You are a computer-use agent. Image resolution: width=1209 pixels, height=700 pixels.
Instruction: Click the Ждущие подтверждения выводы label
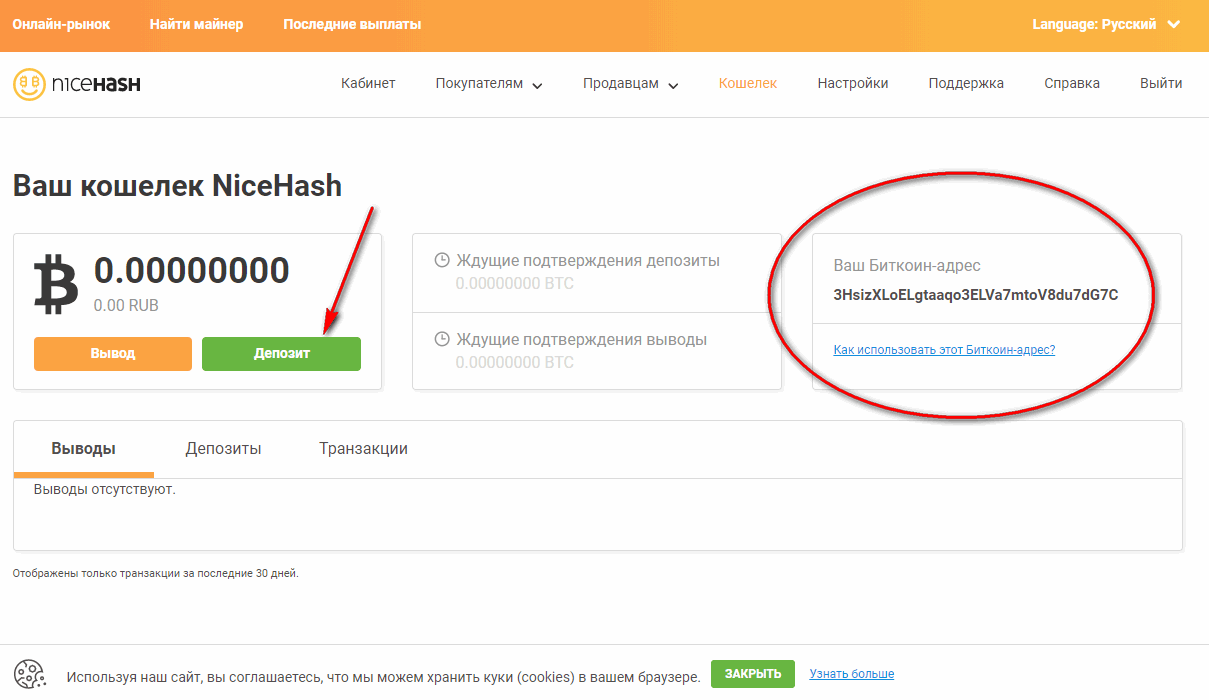[581, 340]
